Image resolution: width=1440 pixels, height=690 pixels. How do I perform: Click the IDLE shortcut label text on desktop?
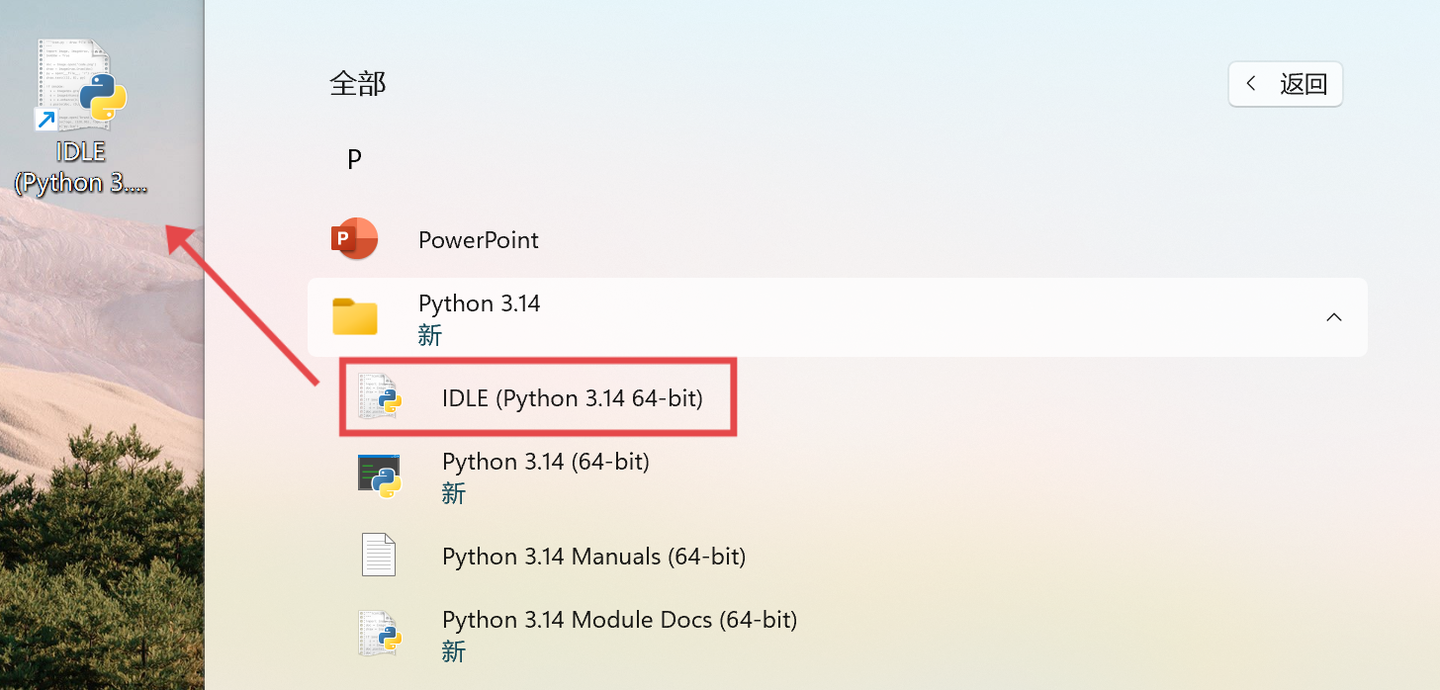80,166
